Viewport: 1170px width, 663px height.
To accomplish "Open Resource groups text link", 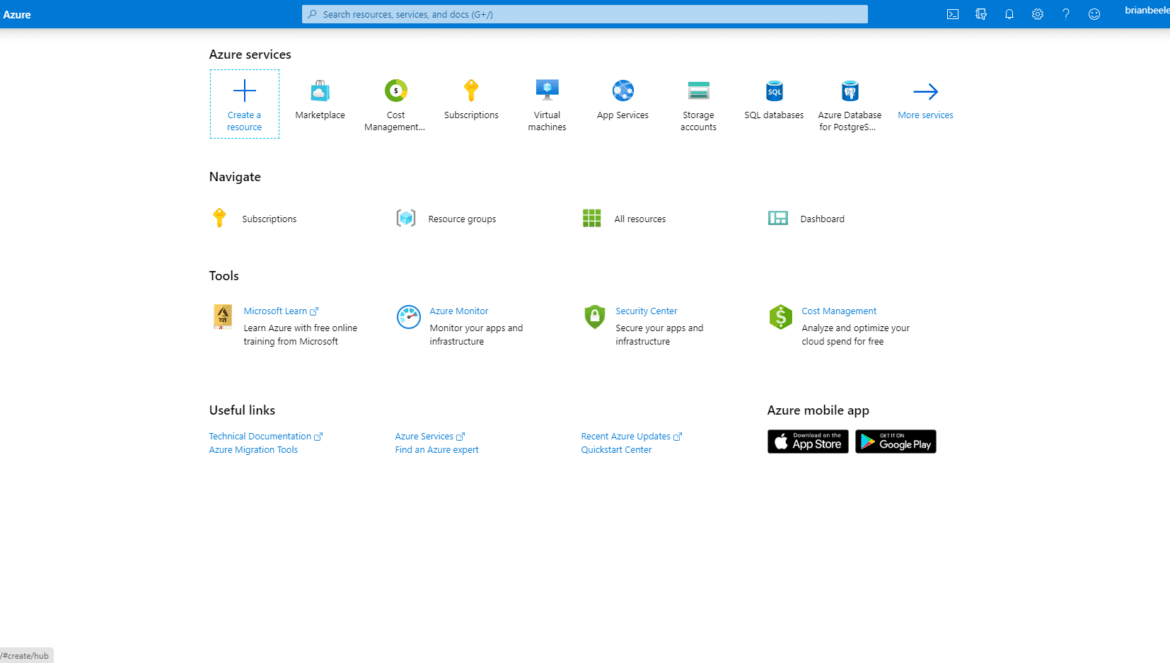I will pos(462,219).
